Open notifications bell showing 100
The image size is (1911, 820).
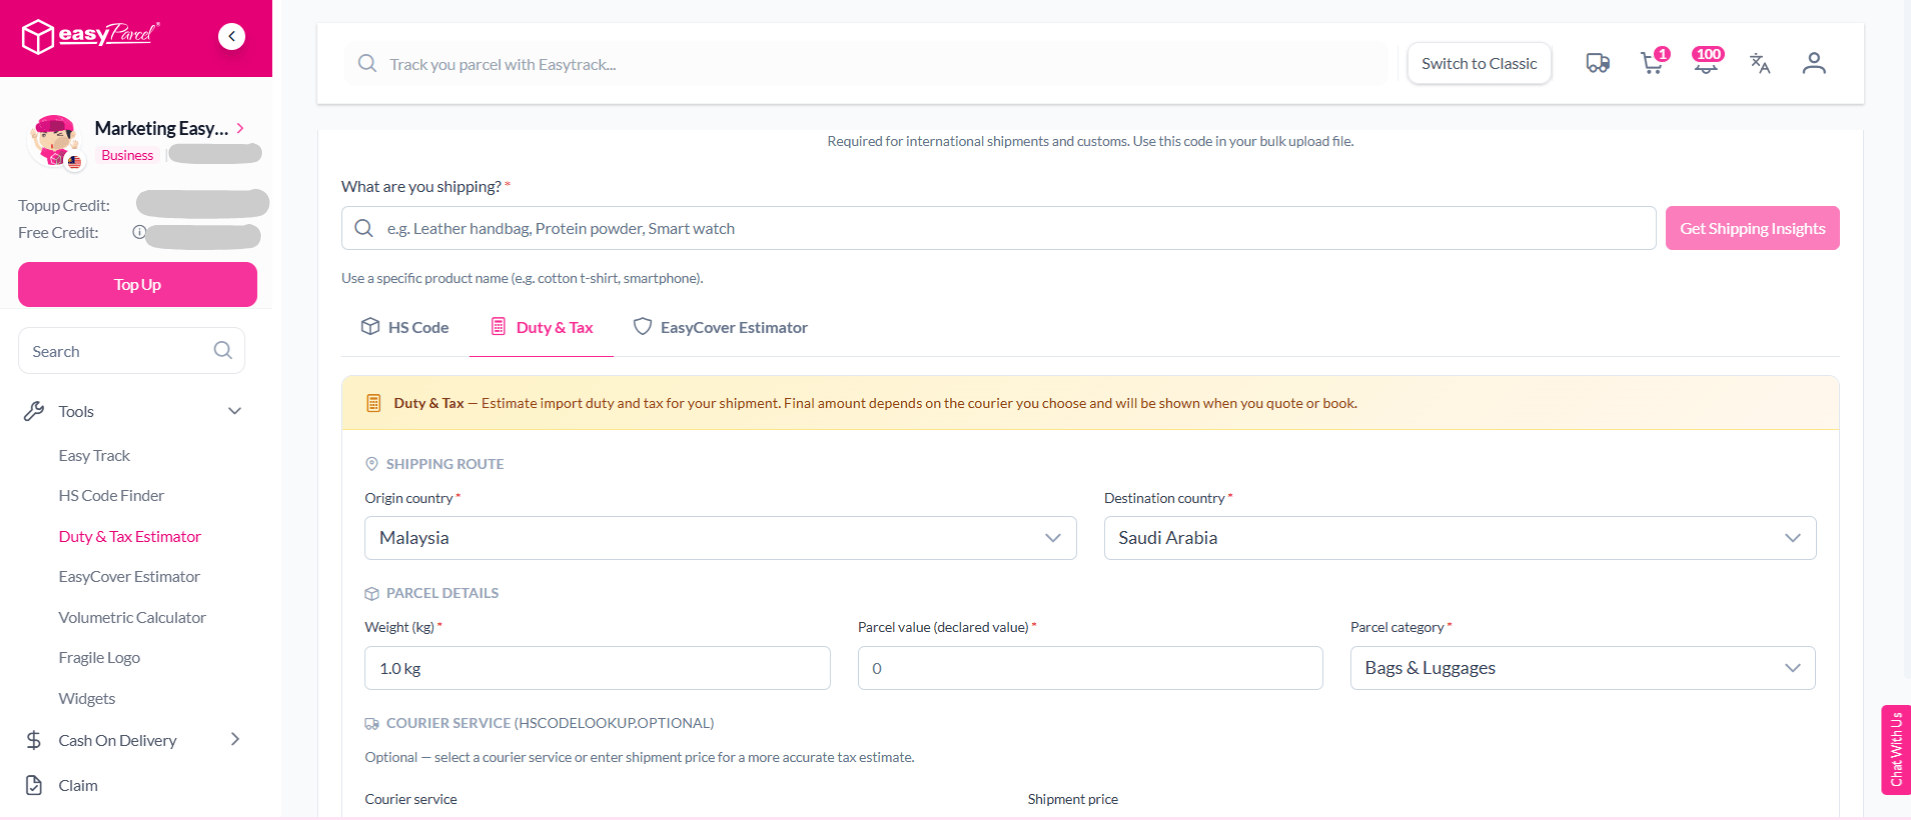(1707, 62)
